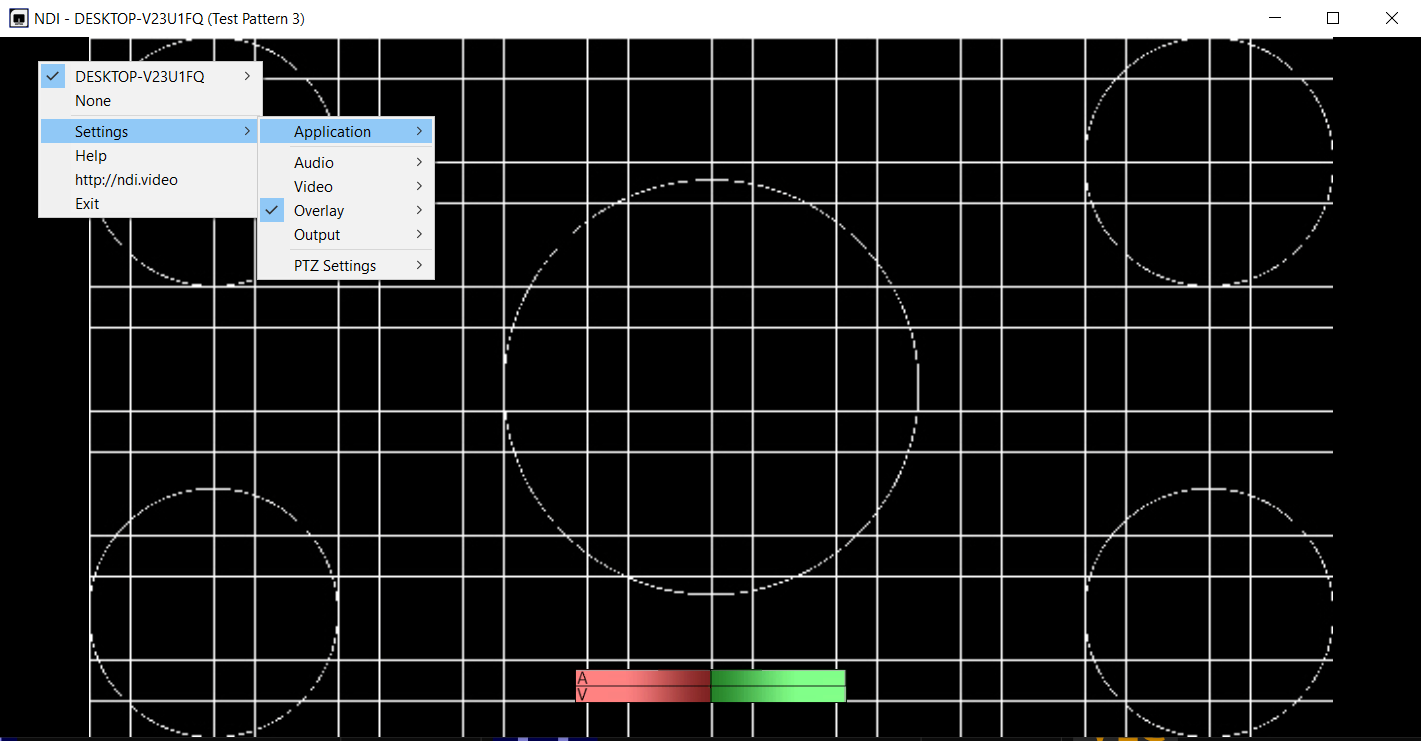Open the http://ndi.video link
Viewport: 1421px width, 741px height.
126,180
